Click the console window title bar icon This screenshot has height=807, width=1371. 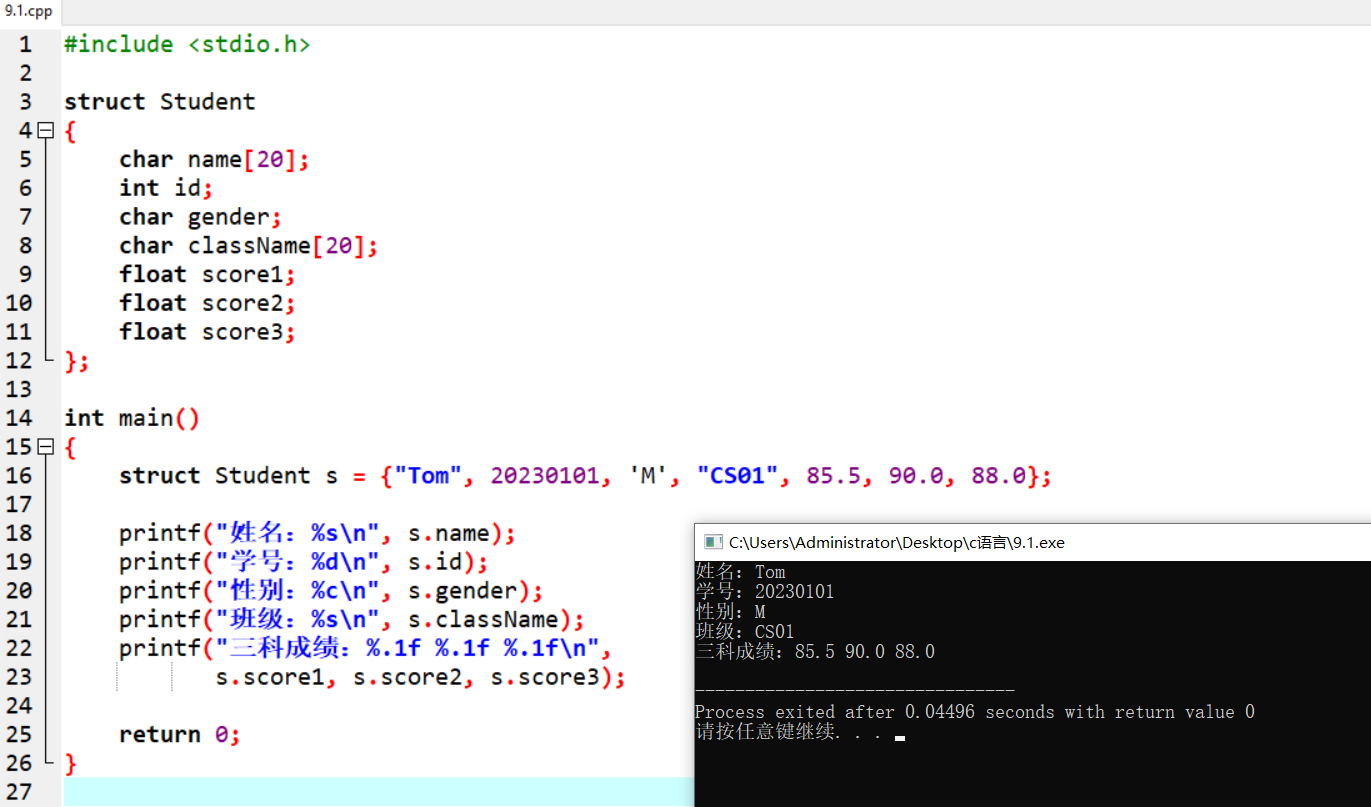[x=712, y=542]
